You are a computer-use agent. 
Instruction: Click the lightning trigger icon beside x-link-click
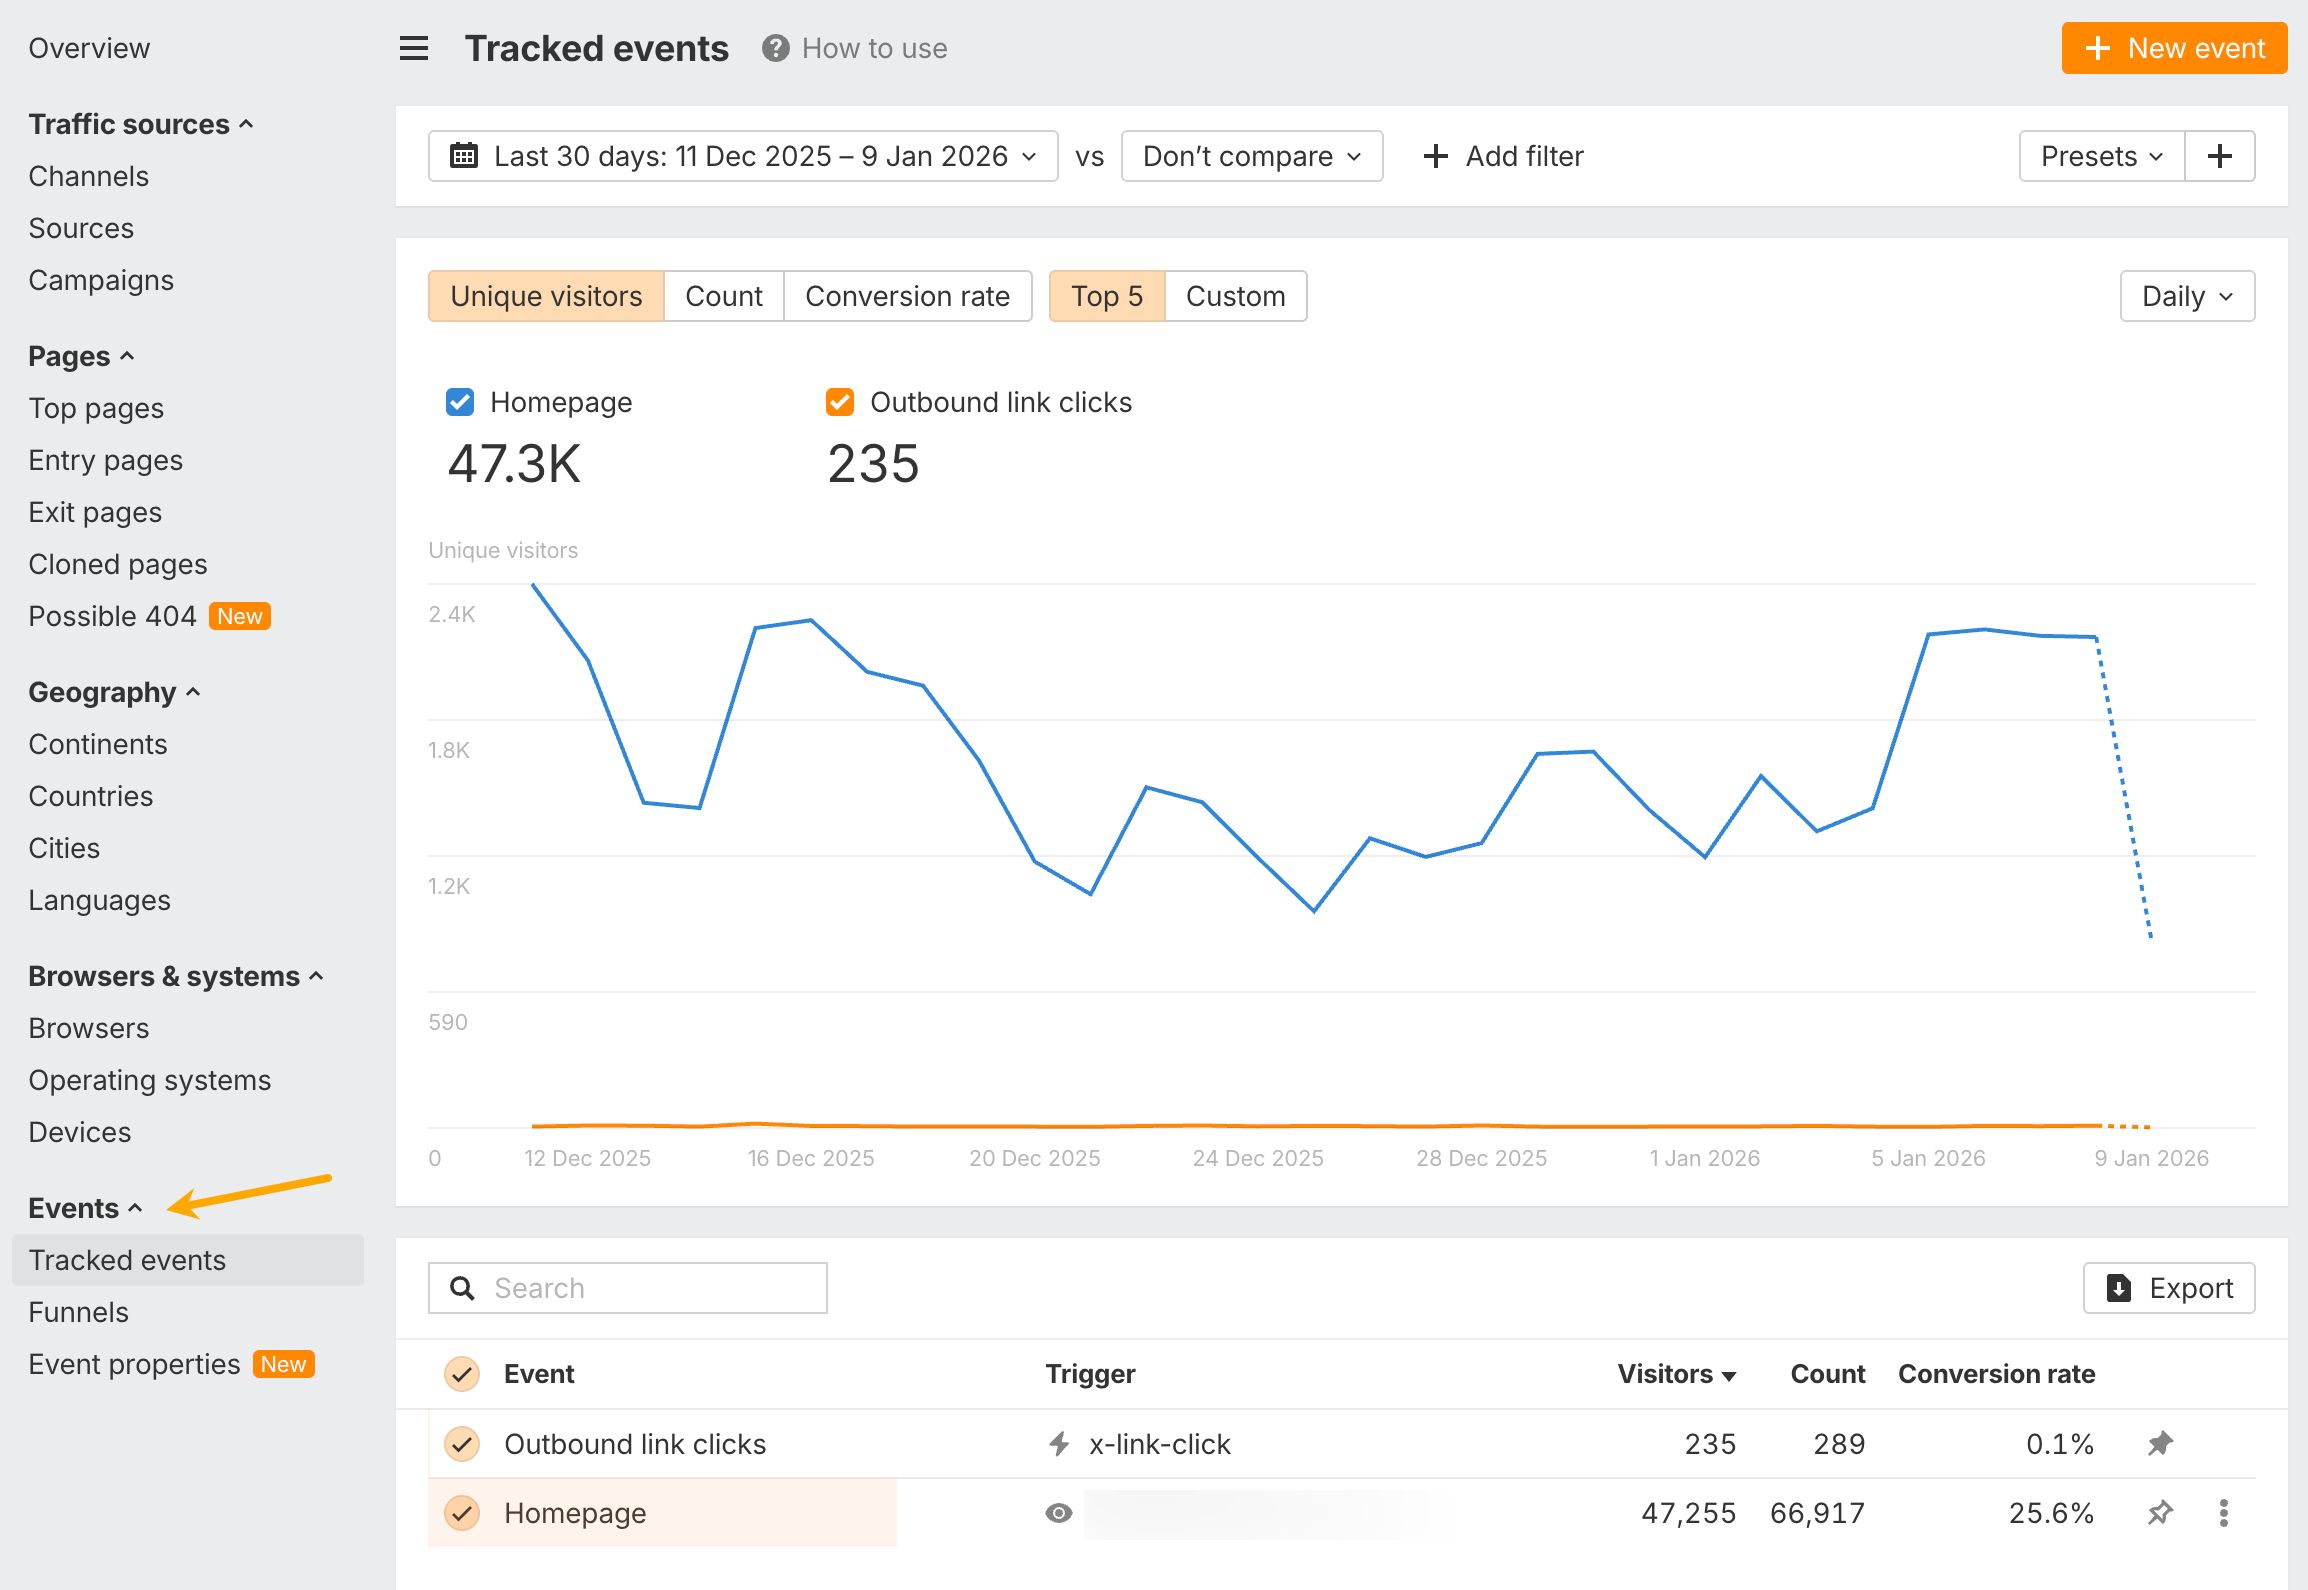[x=1058, y=1443]
